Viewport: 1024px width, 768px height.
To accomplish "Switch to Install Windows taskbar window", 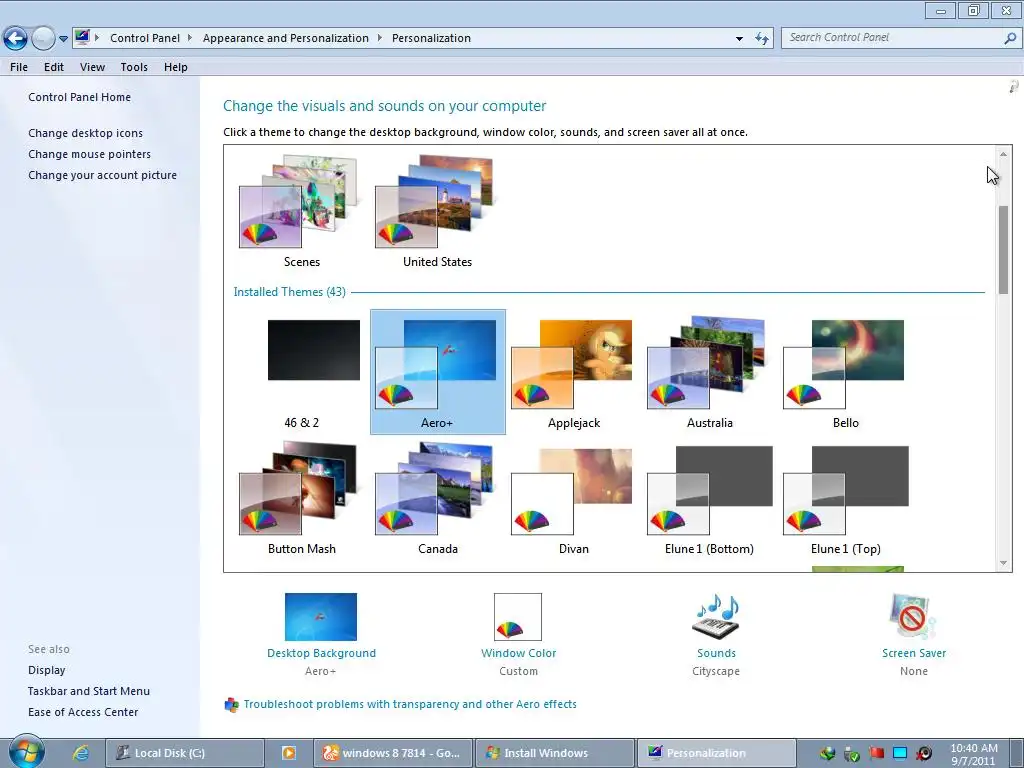I will tap(554, 753).
